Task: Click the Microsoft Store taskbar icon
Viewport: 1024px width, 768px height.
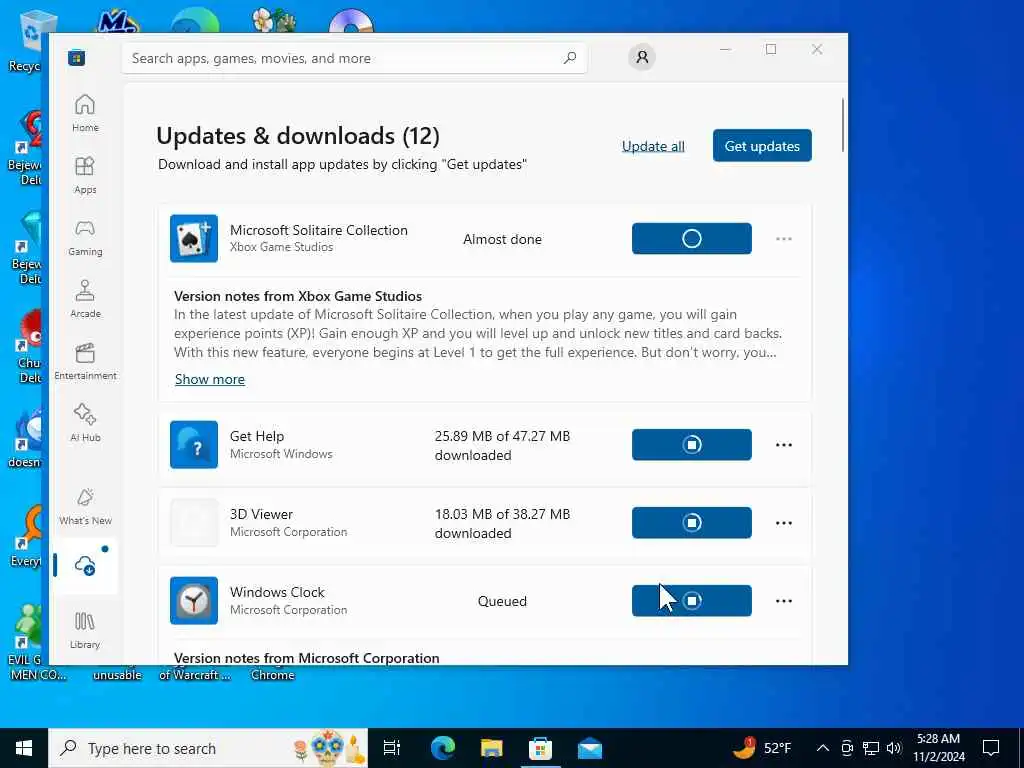Action: click(x=540, y=748)
